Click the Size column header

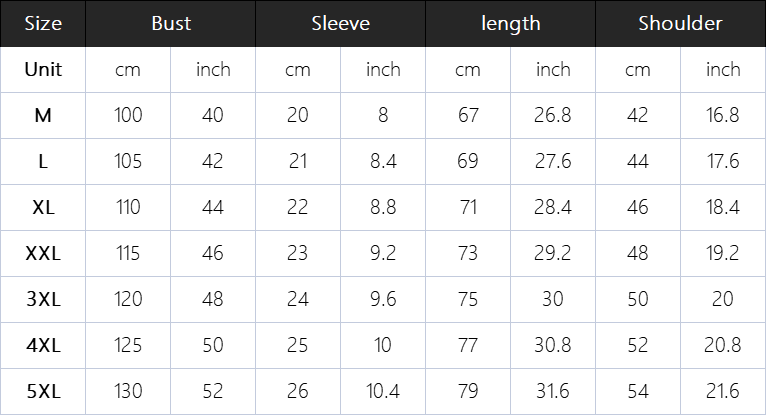pyautogui.click(x=43, y=24)
